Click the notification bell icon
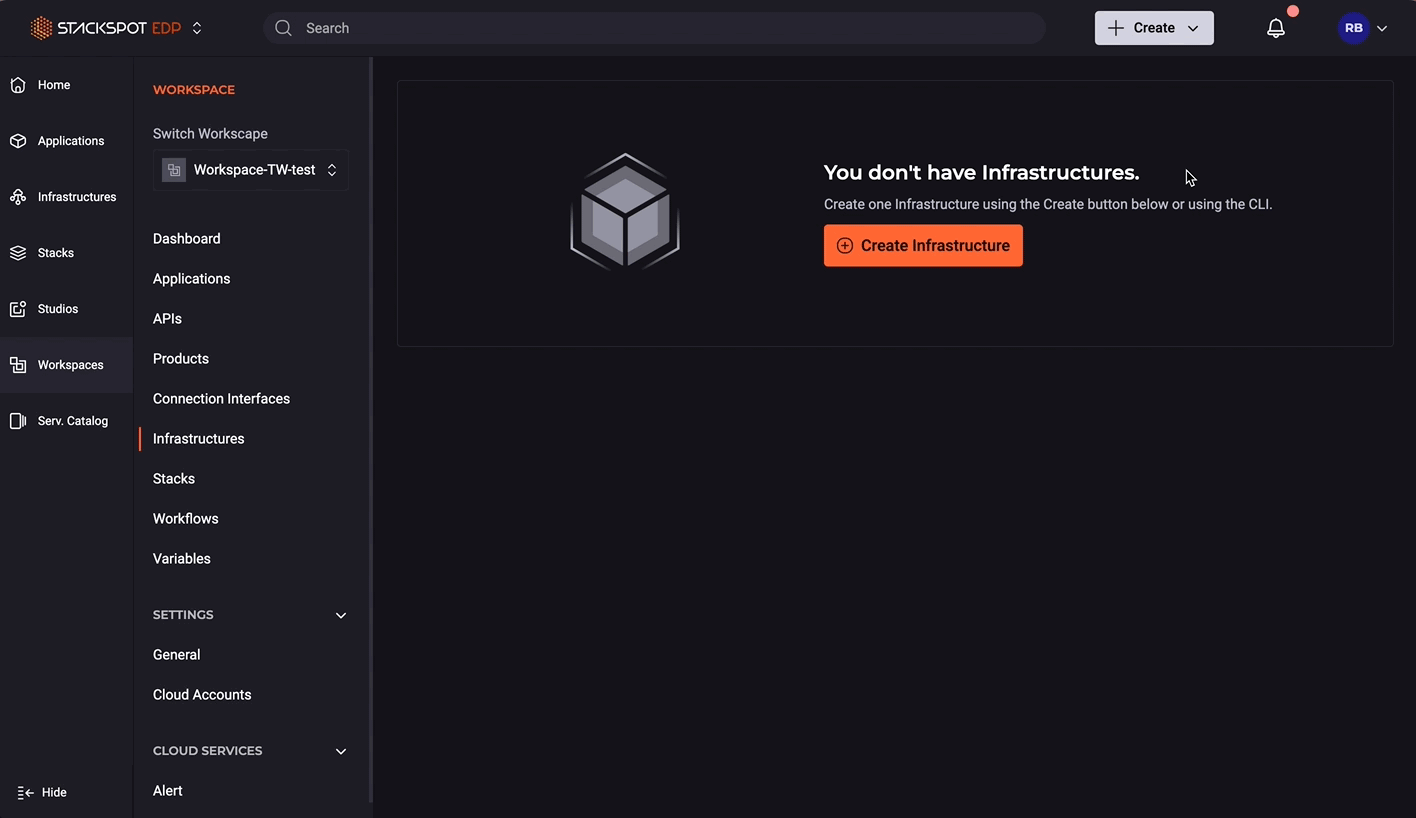The image size is (1416, 818). (x=1275, y=27)
